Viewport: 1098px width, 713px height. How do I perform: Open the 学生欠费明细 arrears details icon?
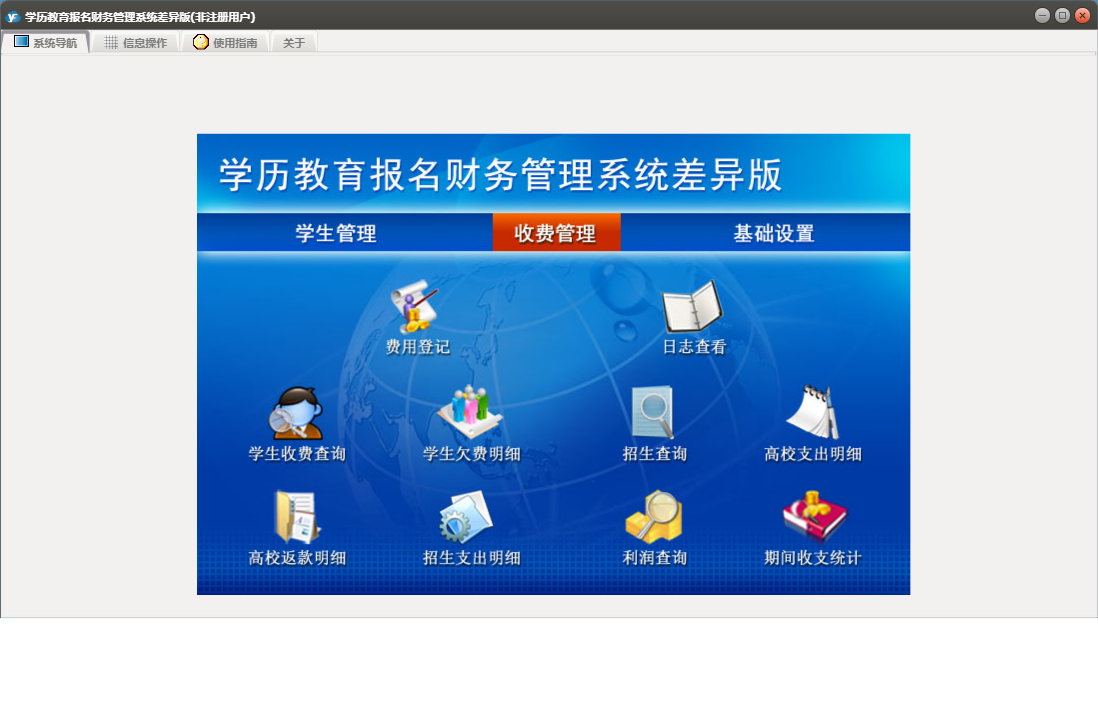point(470,412)
